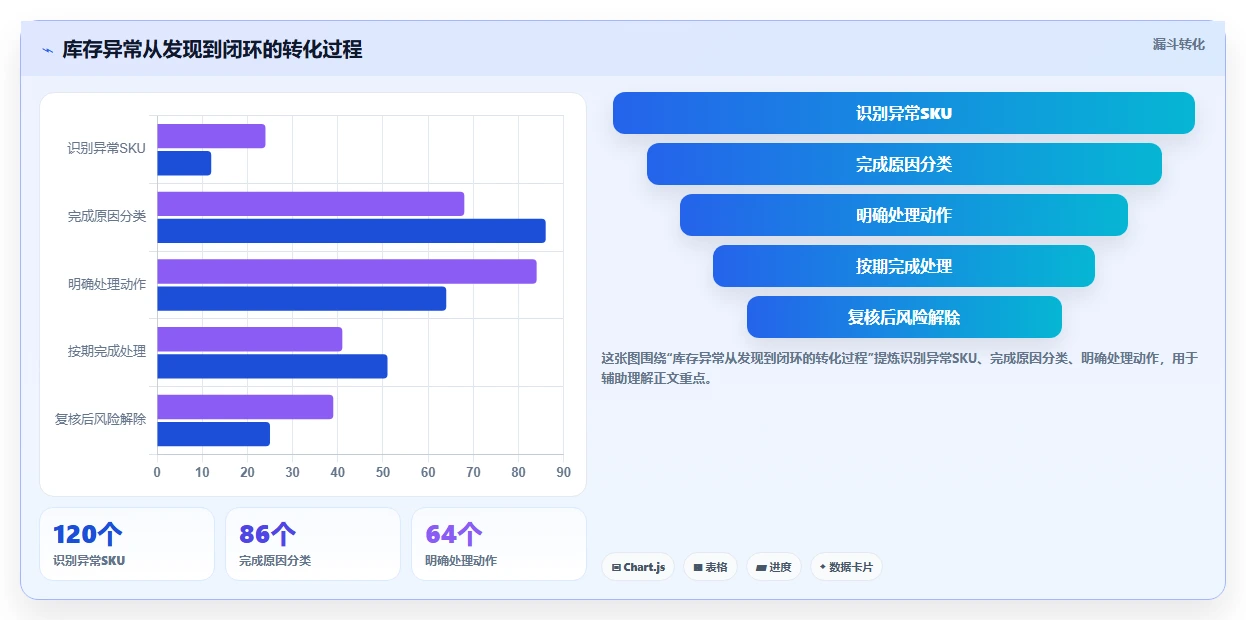Click the x-axis value 90
1246x620 pixels.
coord(563,472)
